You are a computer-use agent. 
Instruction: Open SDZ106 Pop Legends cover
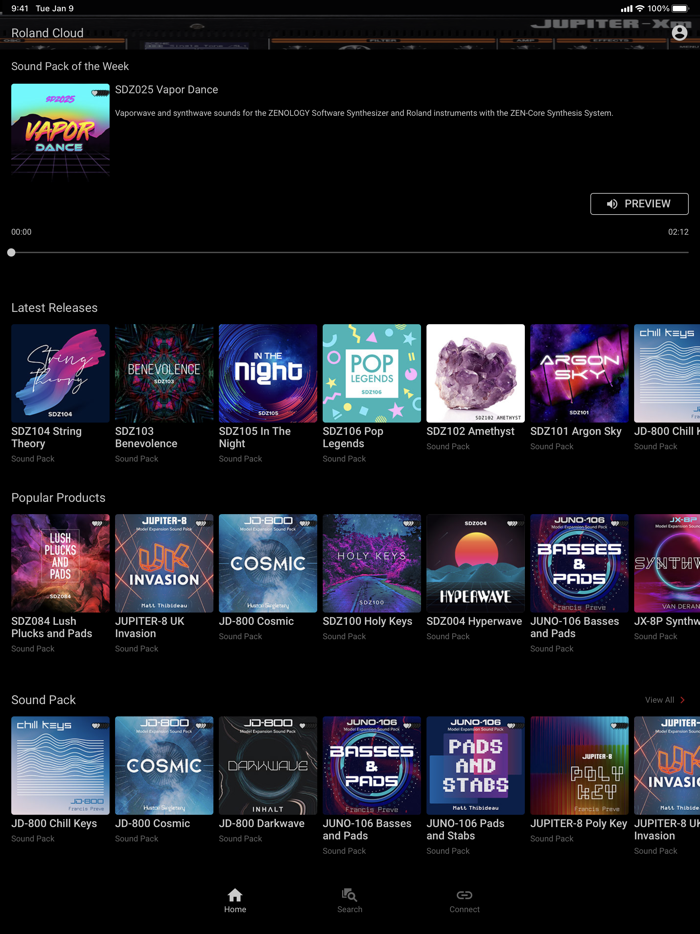point(372,373)
